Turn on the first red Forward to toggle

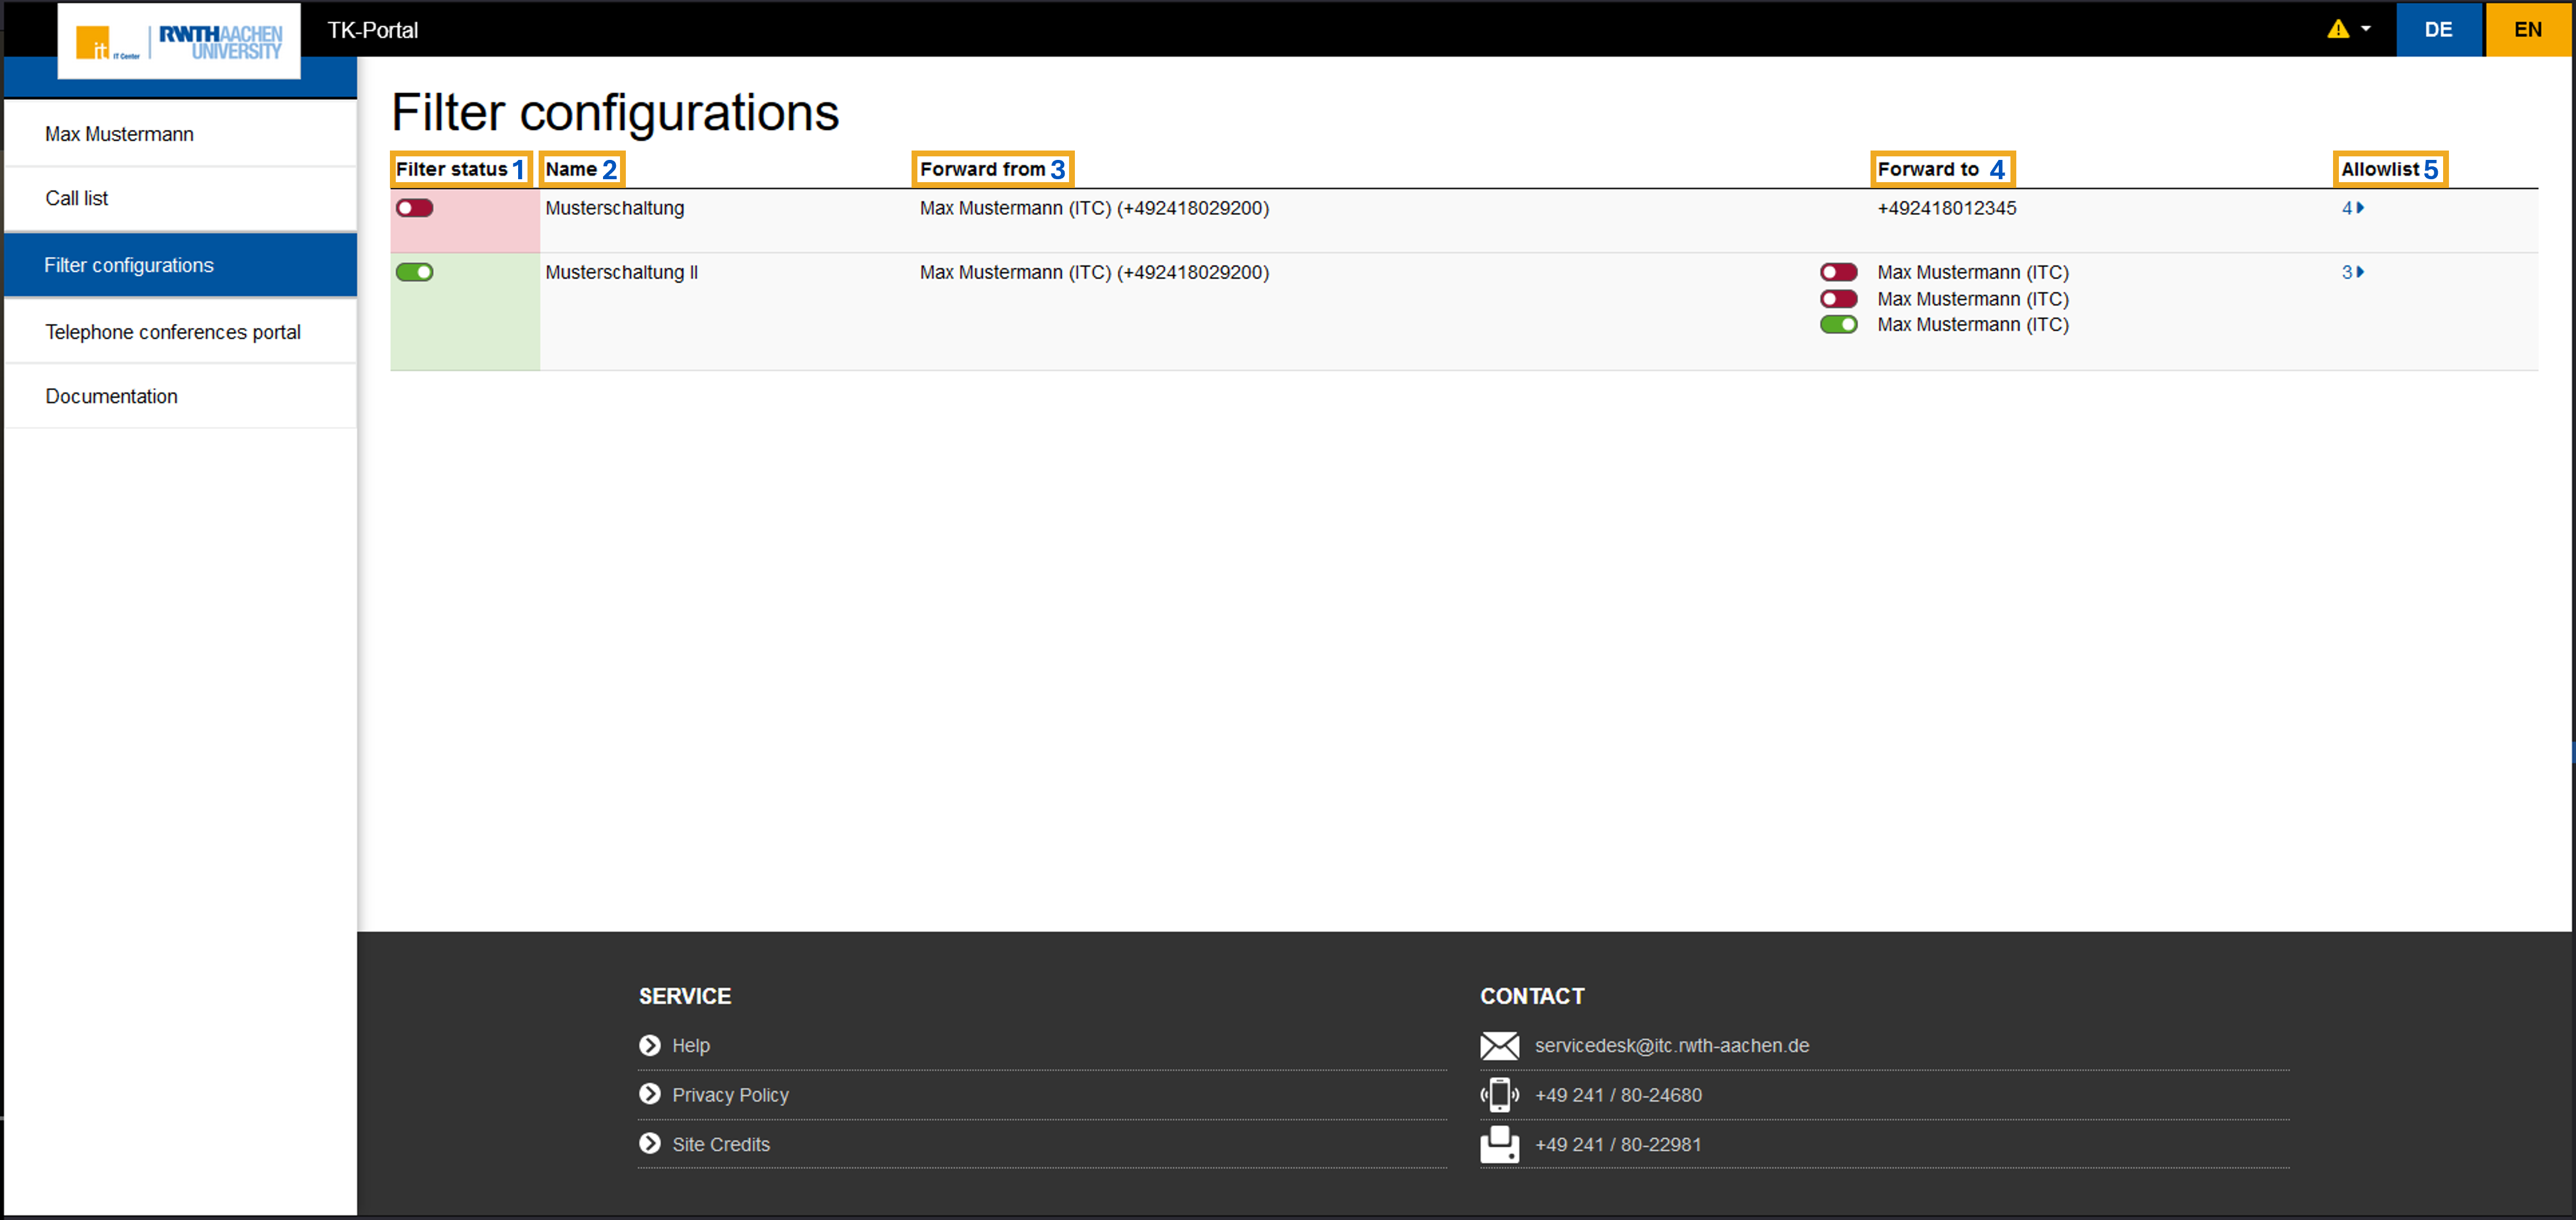click(x=1838, y=272)
